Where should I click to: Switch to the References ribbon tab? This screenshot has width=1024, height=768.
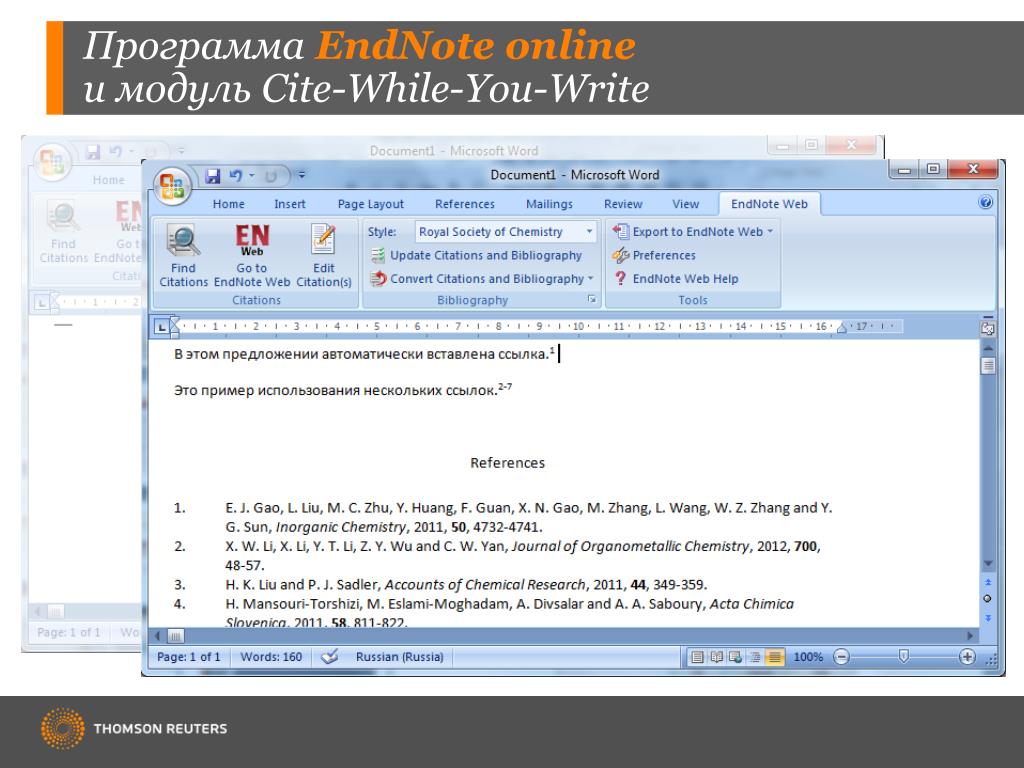pos(465,204)
